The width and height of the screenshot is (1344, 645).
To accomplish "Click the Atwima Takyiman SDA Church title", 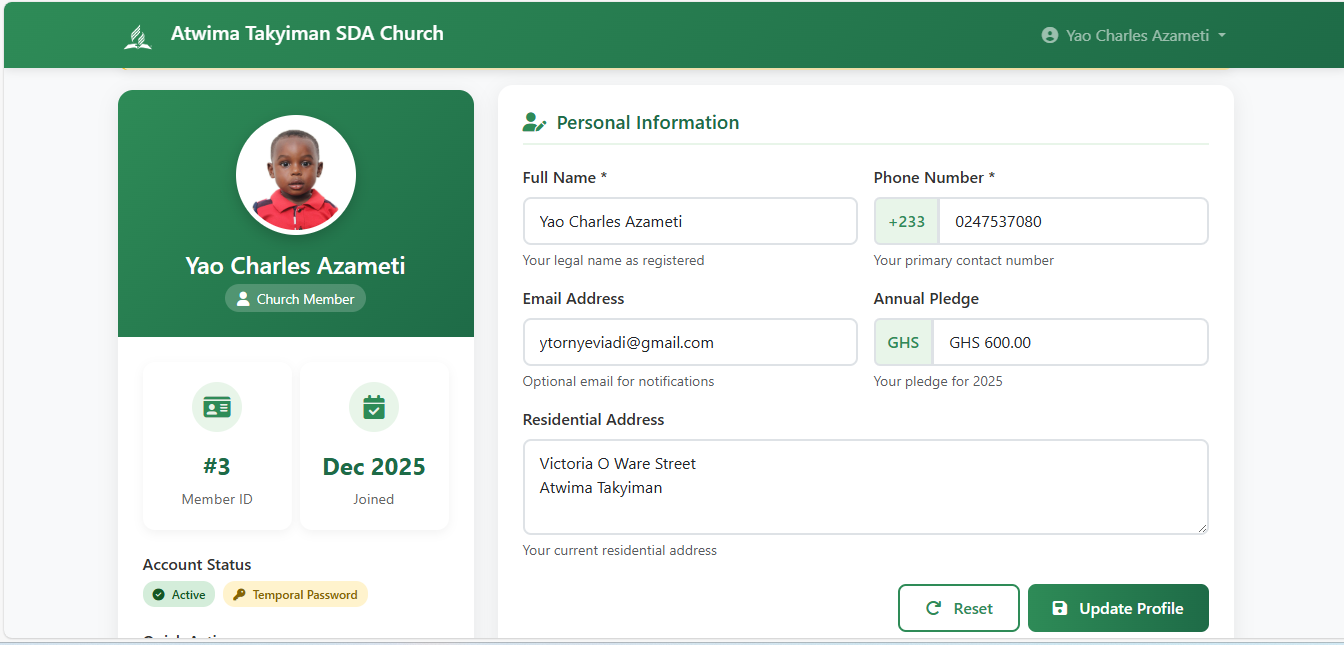I will [x=307, y=33].
